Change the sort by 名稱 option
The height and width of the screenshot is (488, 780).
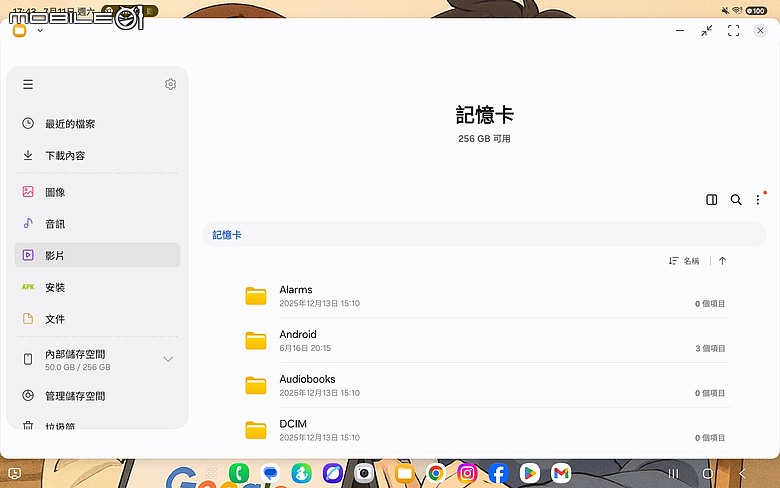coord(684,261)
